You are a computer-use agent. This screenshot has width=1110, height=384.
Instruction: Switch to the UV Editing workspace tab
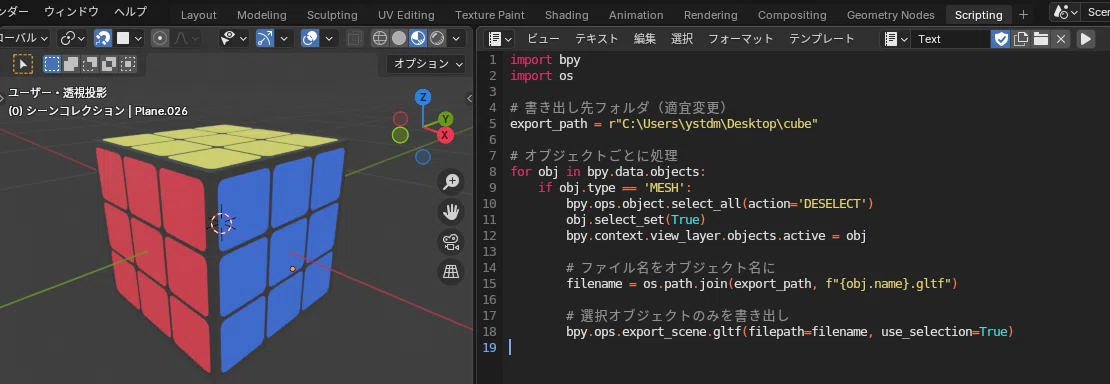coord(406,15)
